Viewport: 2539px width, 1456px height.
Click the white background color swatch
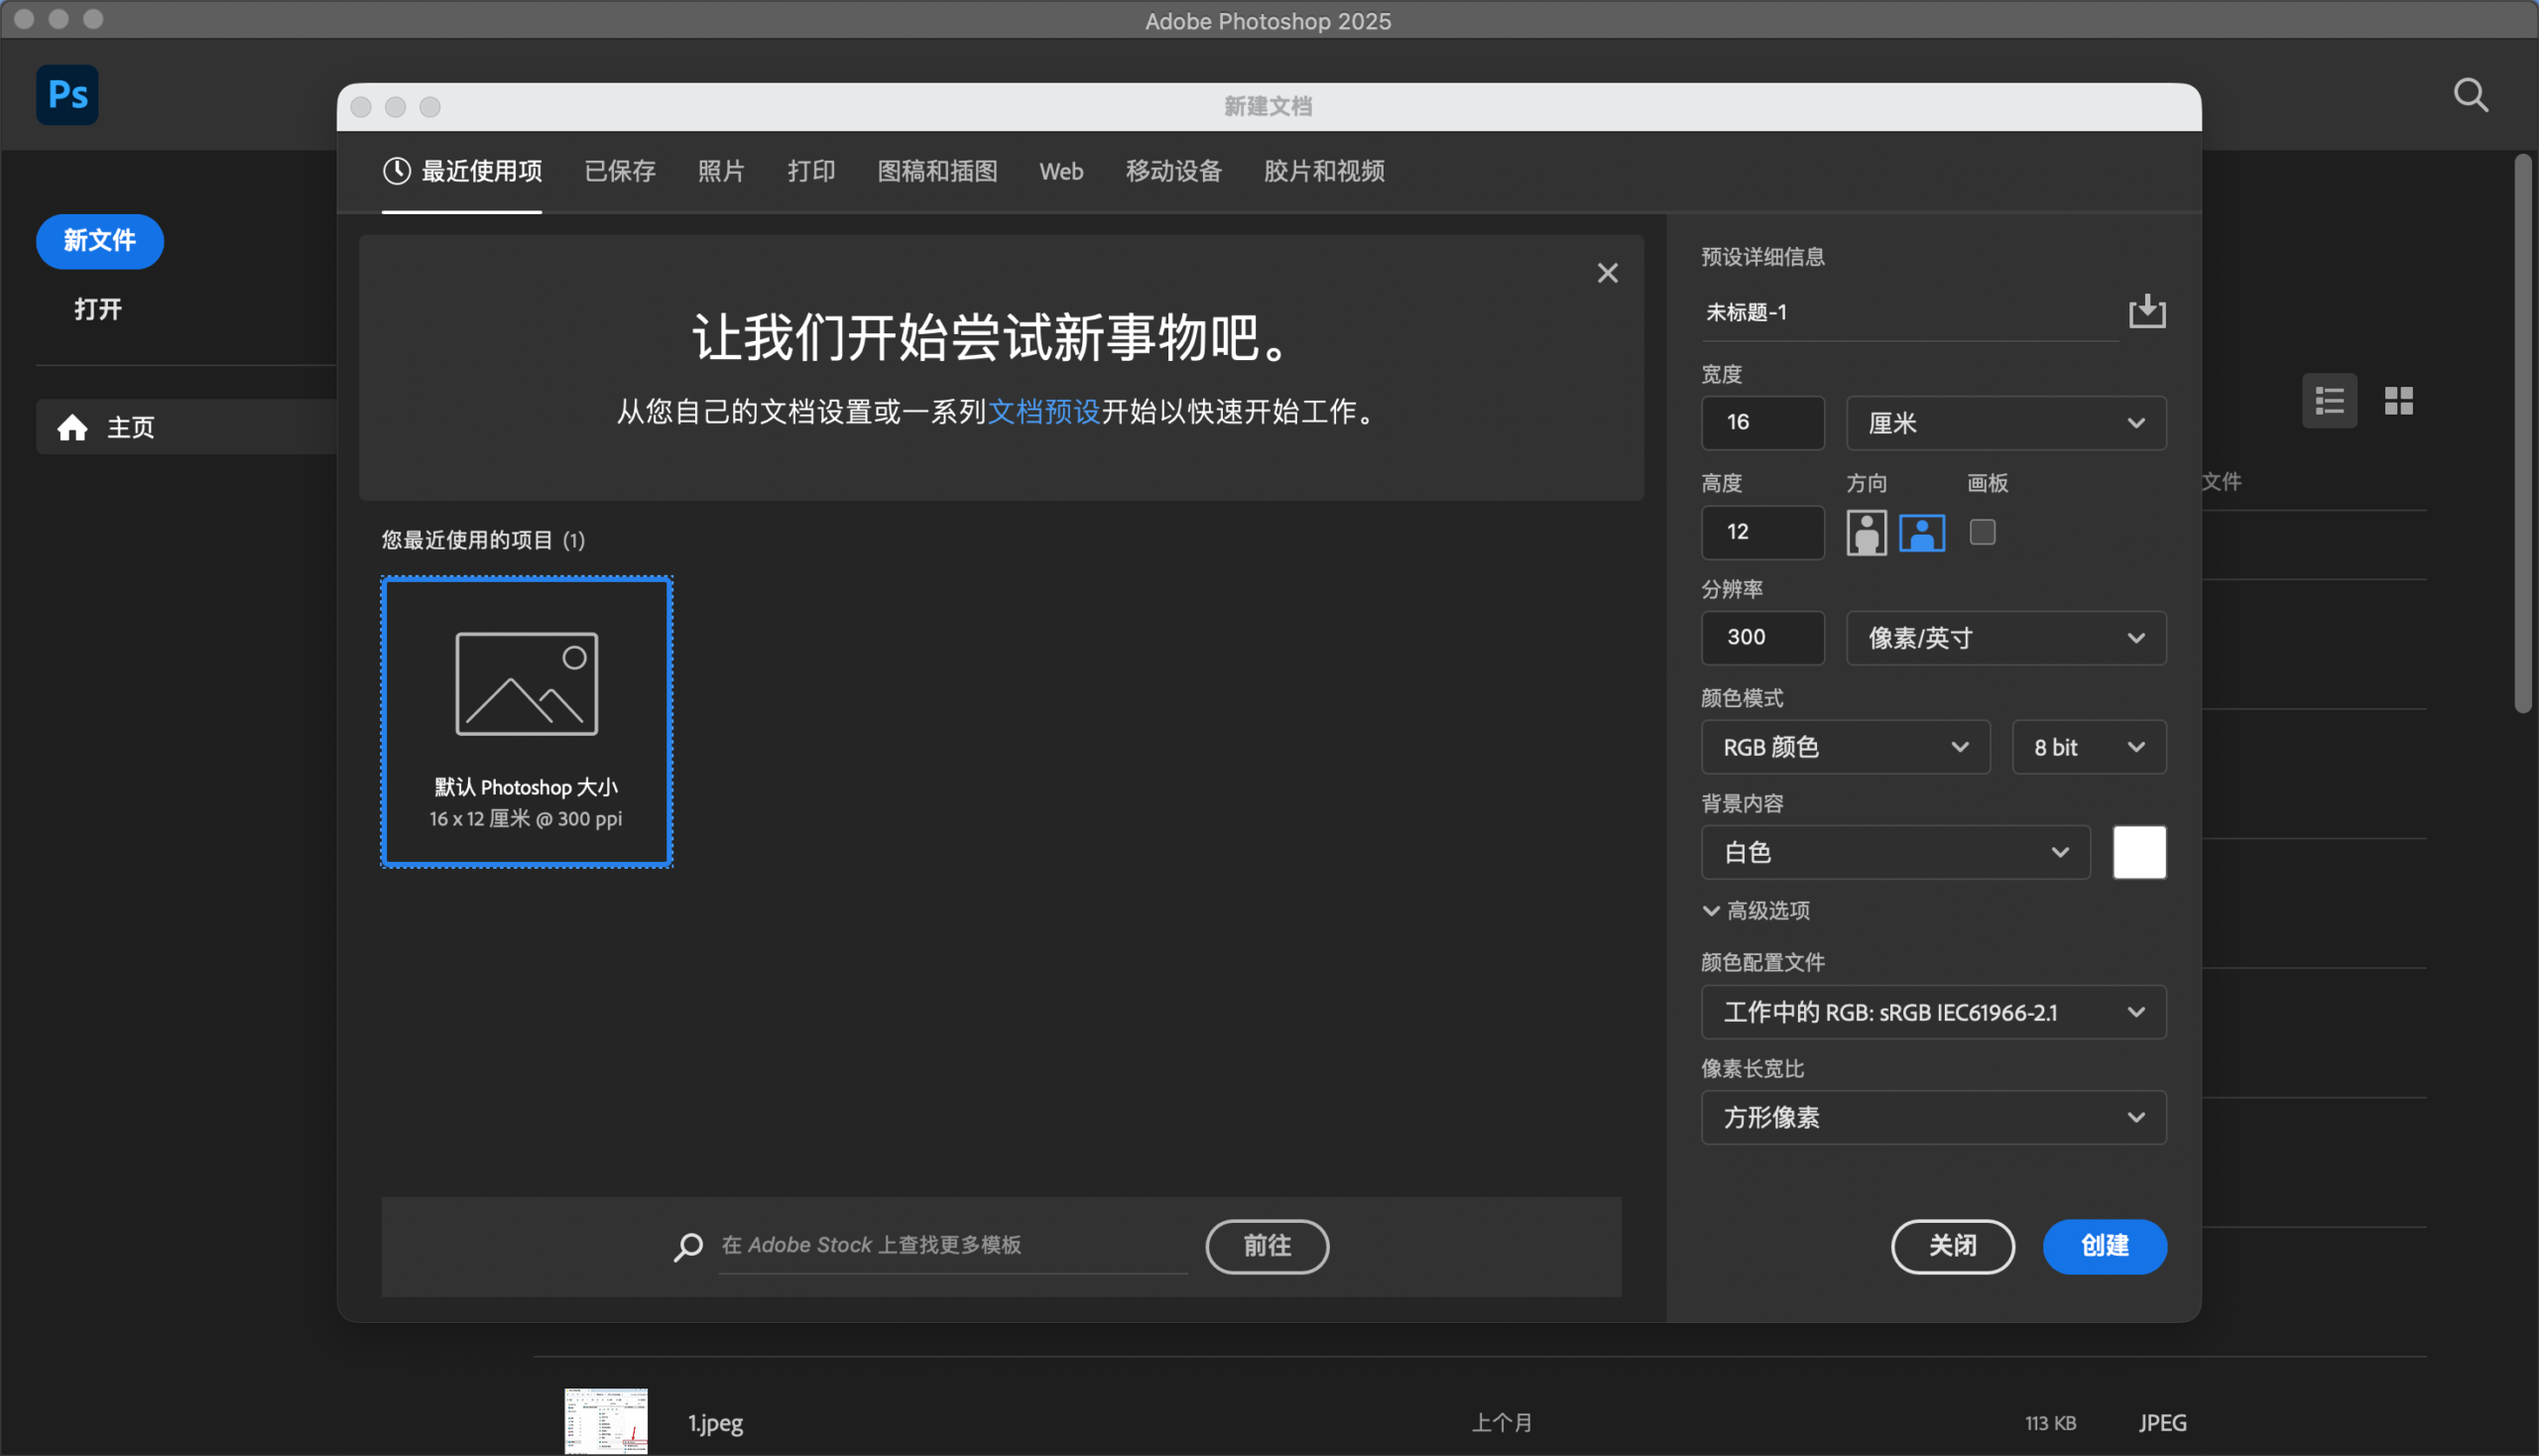coord(2139,852)
